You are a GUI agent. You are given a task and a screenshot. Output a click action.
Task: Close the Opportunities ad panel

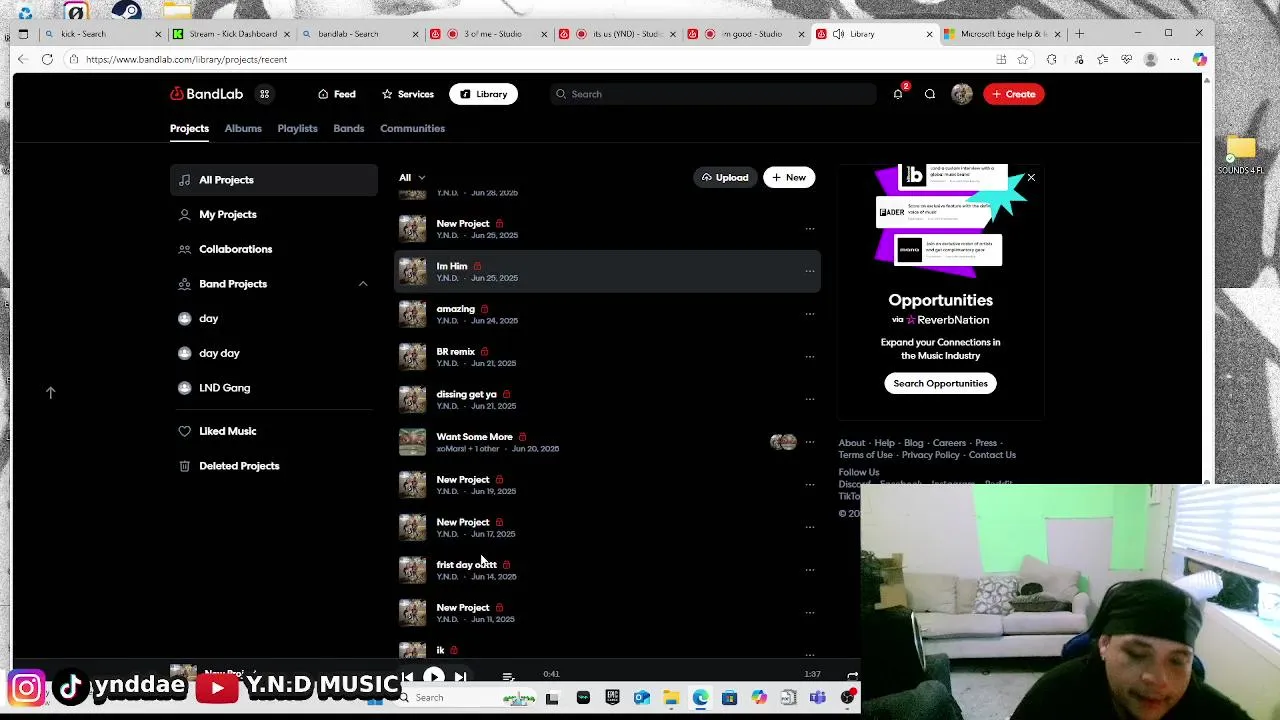1031,178
